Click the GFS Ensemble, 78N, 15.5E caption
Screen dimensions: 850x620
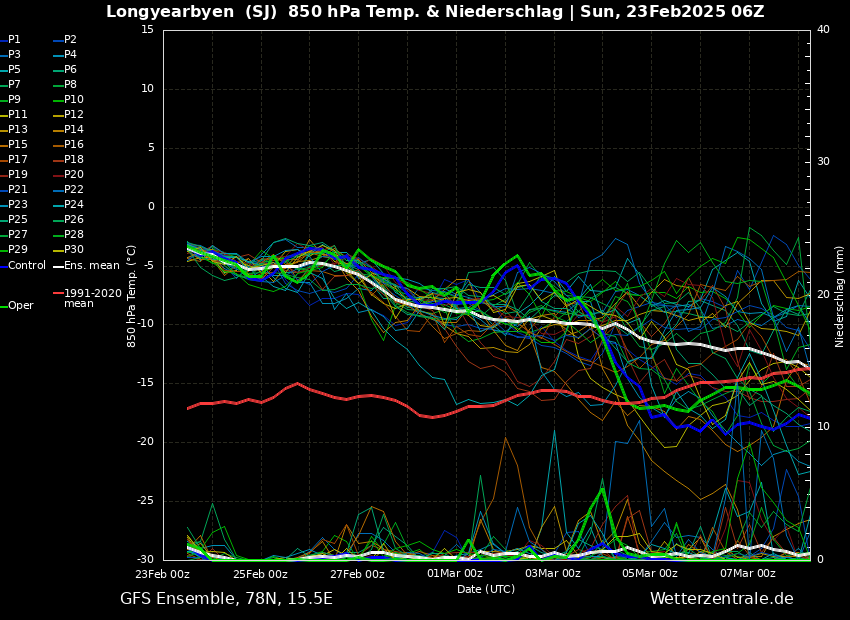pyautogui.click(x=226, y=599)
